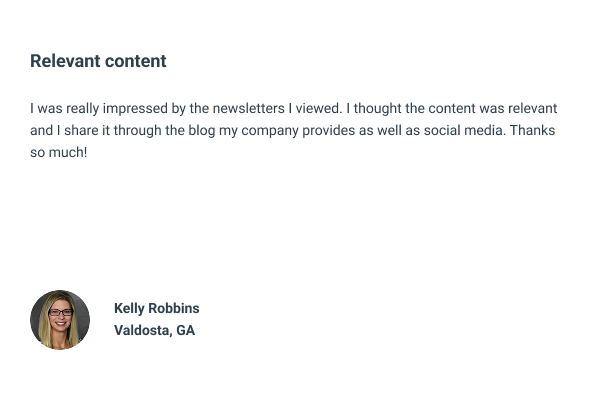
Task: Click the first name "Kelly"
Action: 131,308
